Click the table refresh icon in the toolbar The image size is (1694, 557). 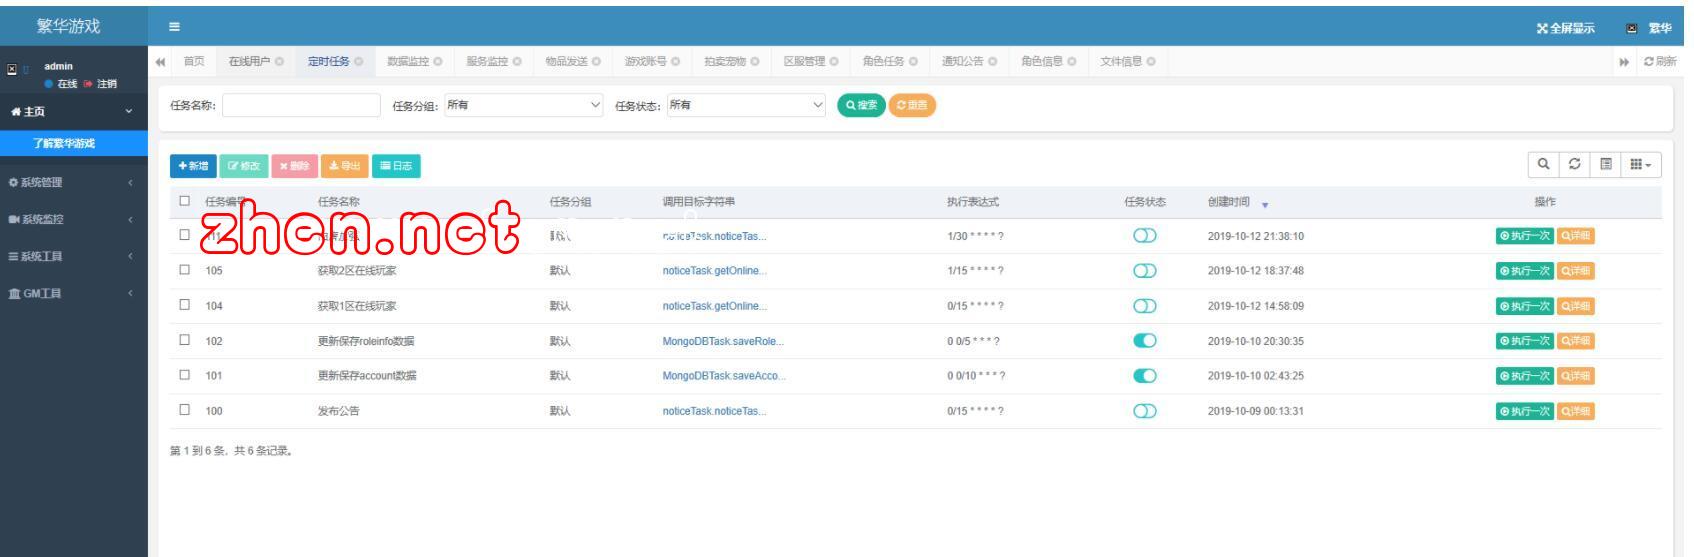tap(1574, 165)
